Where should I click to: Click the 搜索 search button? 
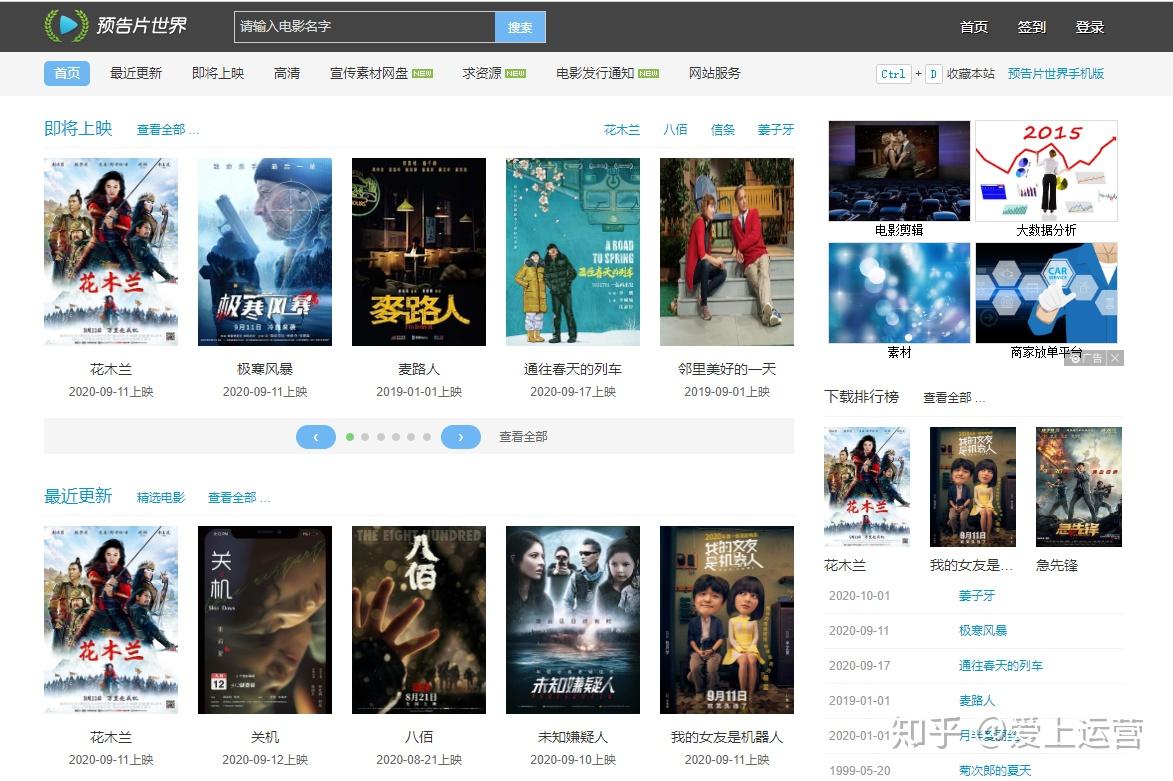520,27
